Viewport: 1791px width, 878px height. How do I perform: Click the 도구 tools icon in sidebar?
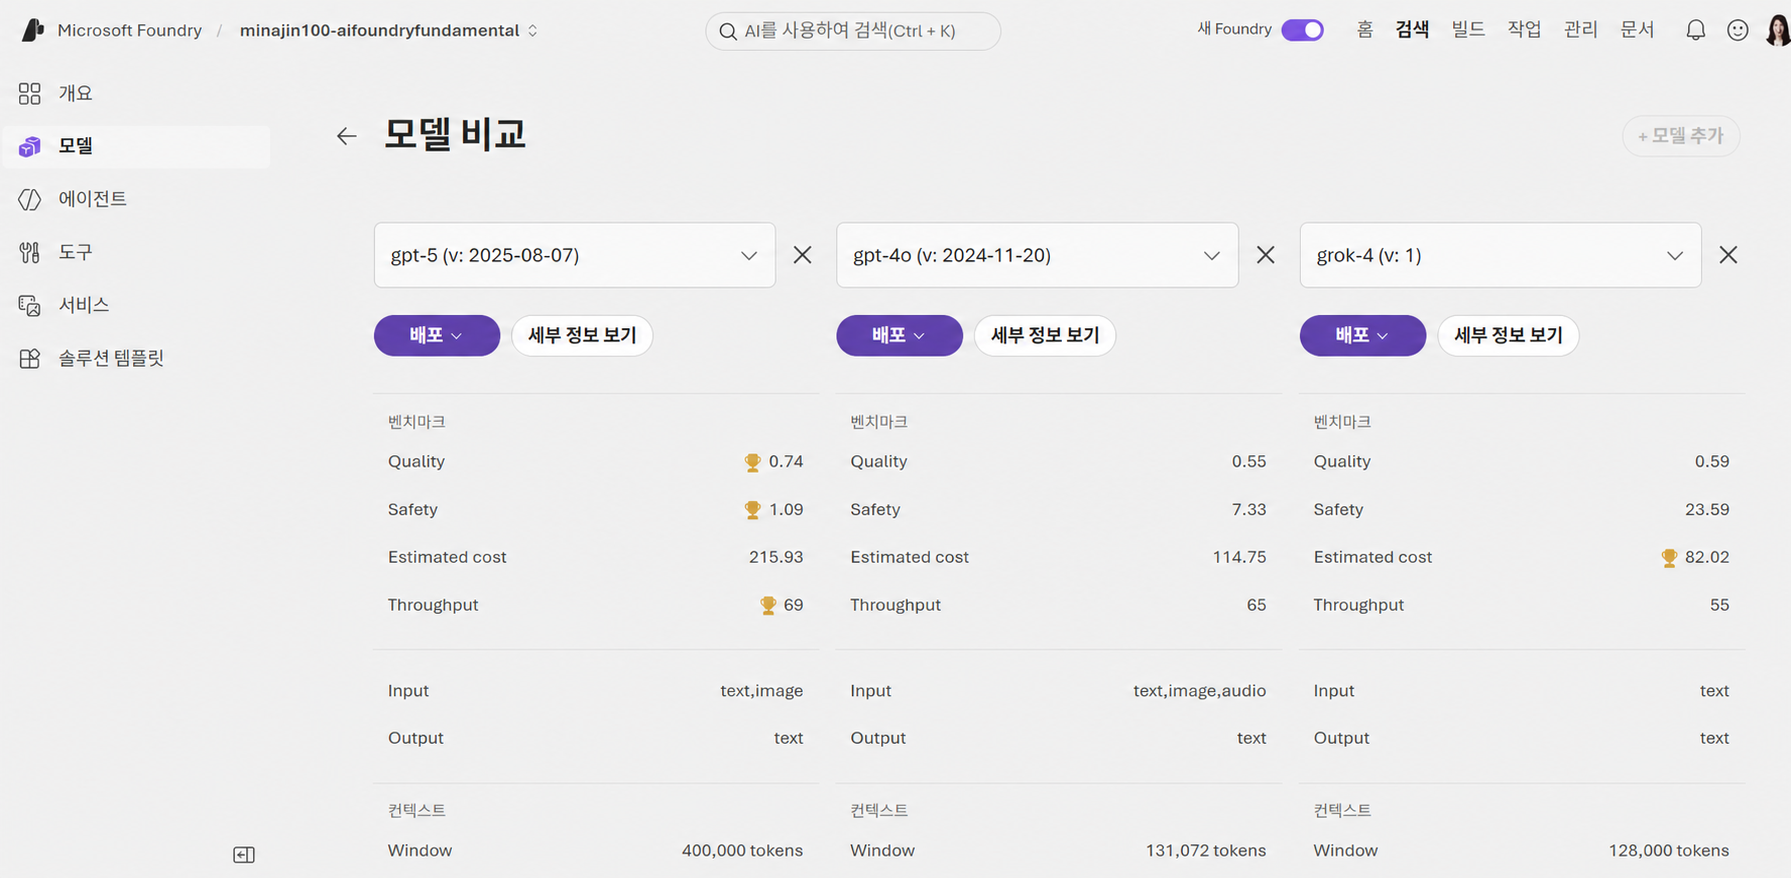click(x=30, y=252)
